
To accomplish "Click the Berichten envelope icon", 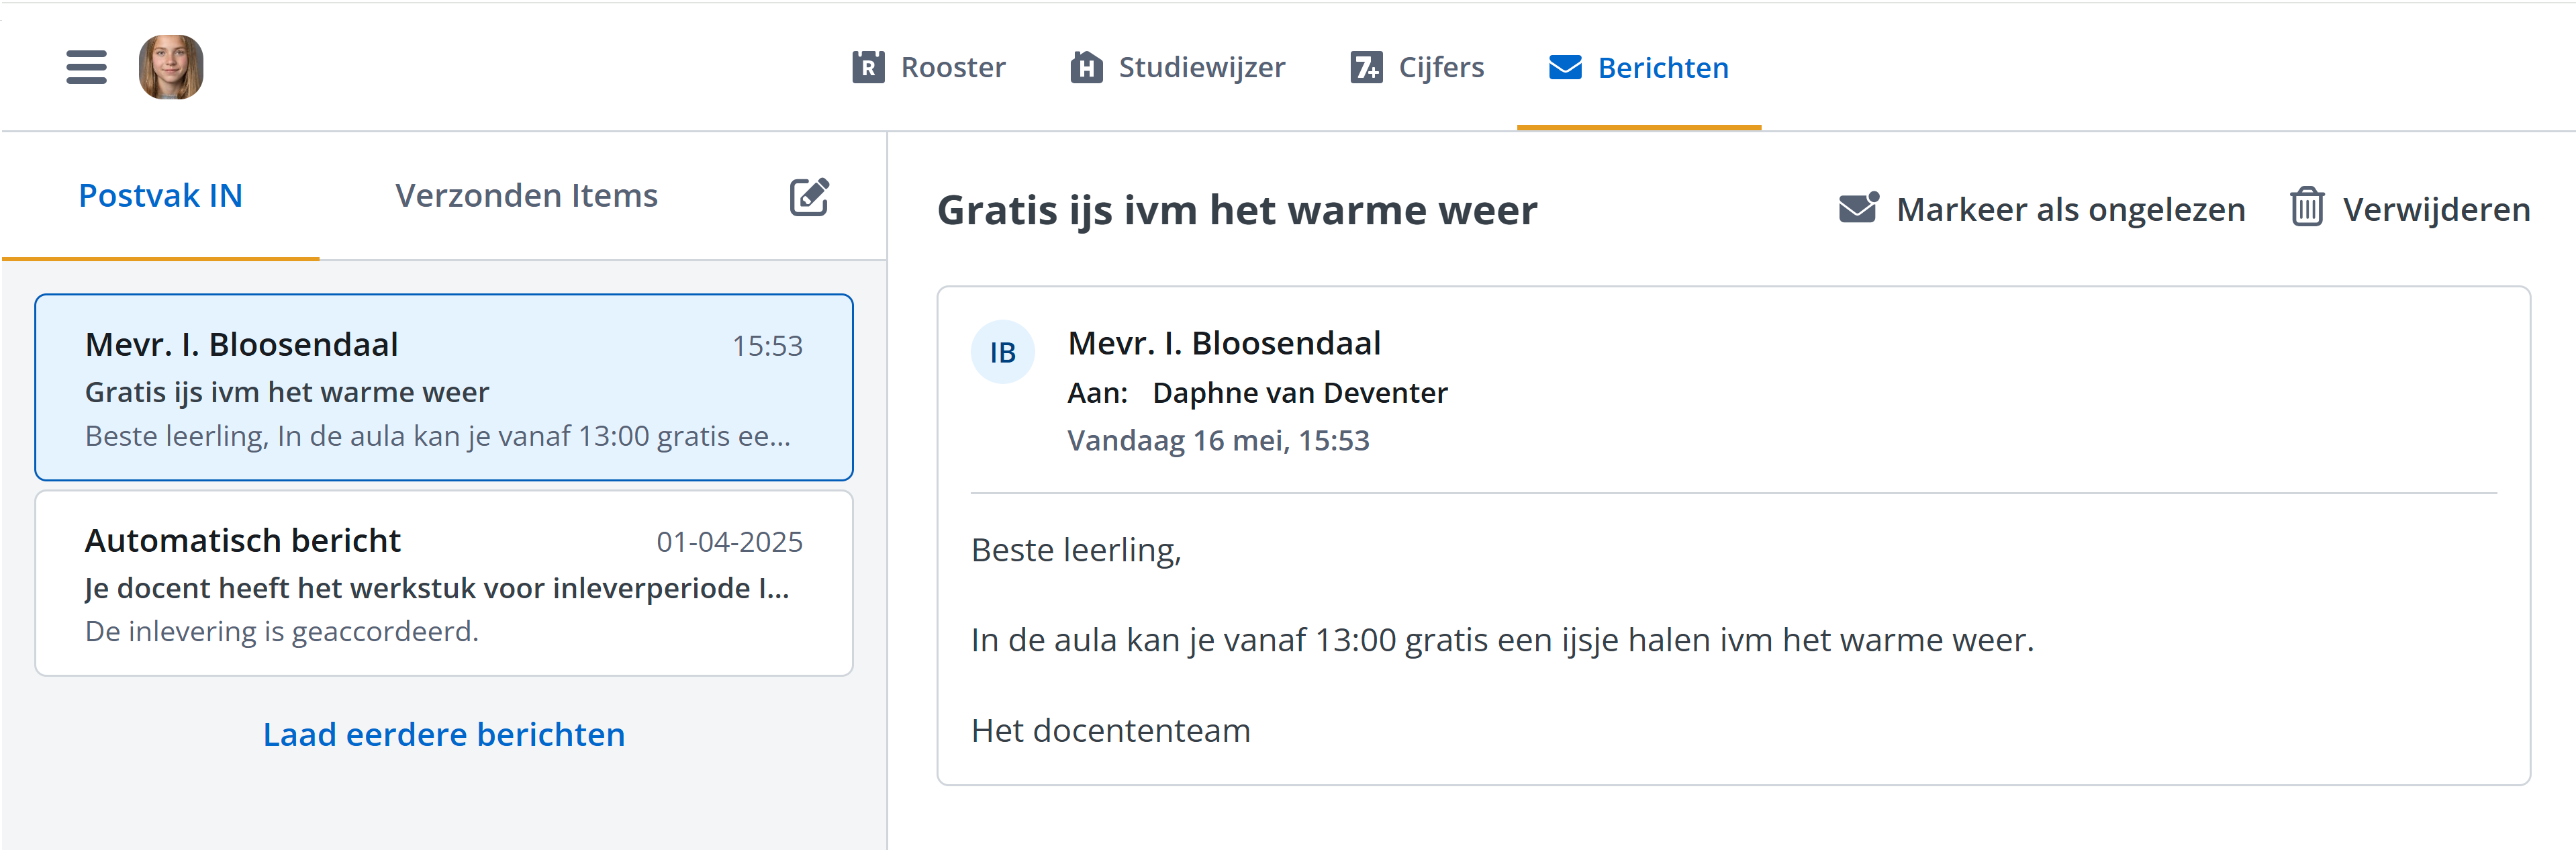I will pyautogui.click(x=1564, y=67).
